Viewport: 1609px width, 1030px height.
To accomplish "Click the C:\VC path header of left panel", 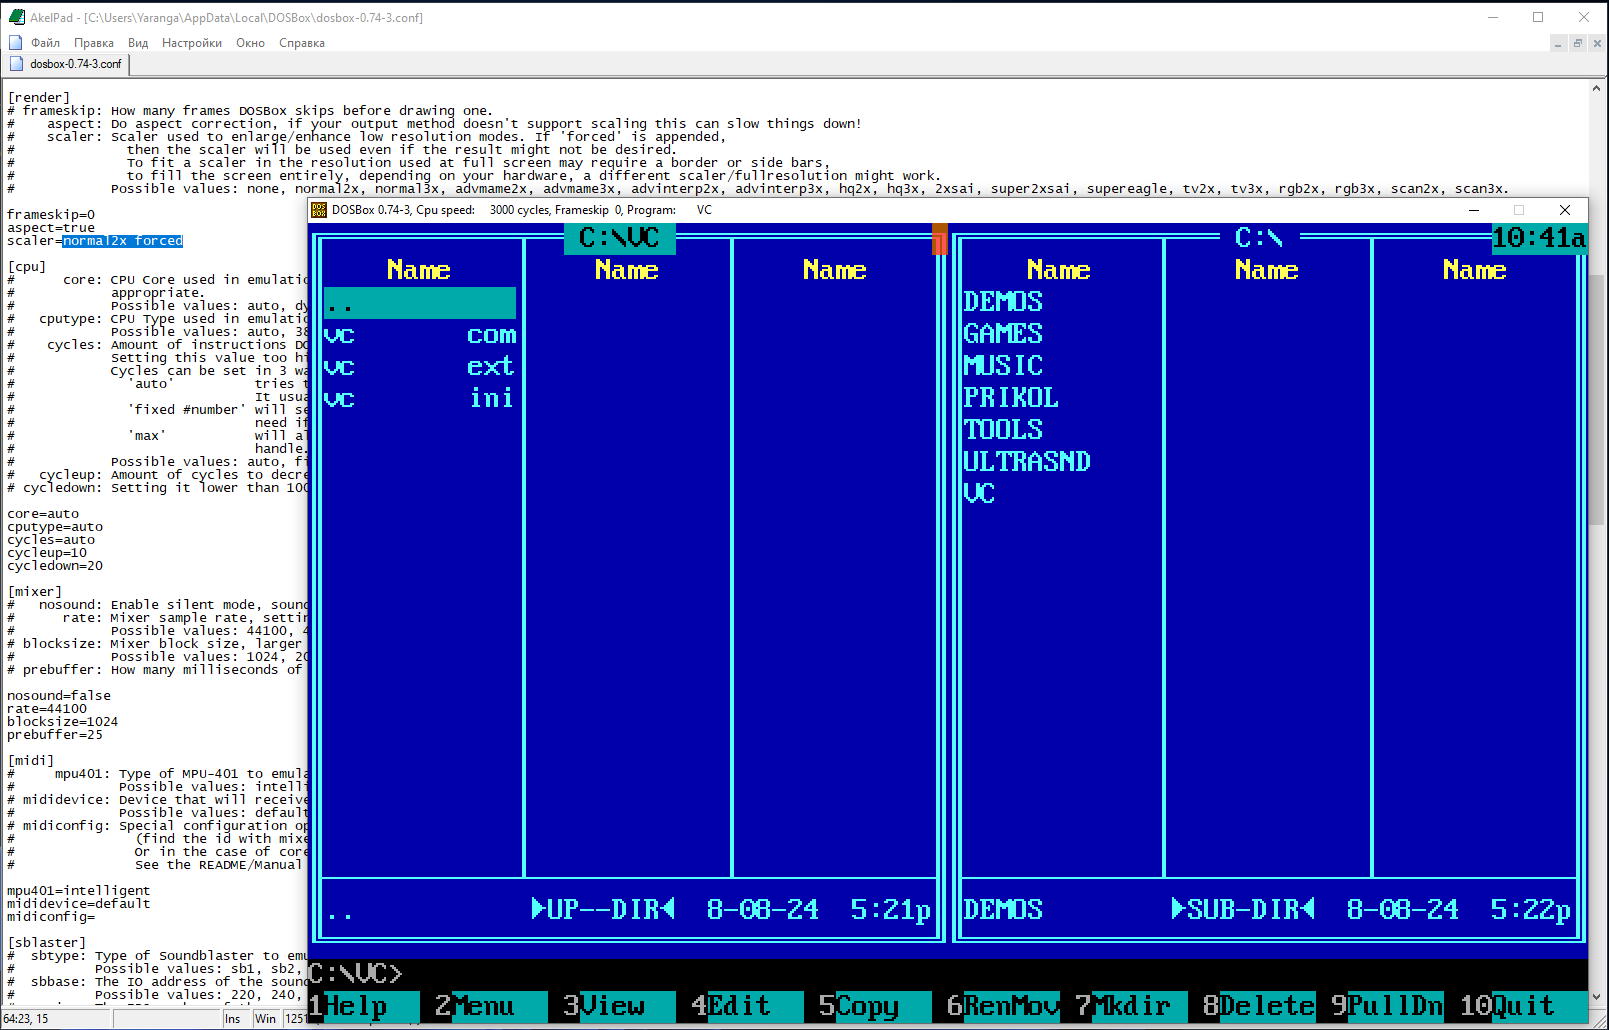I will 620,238.
